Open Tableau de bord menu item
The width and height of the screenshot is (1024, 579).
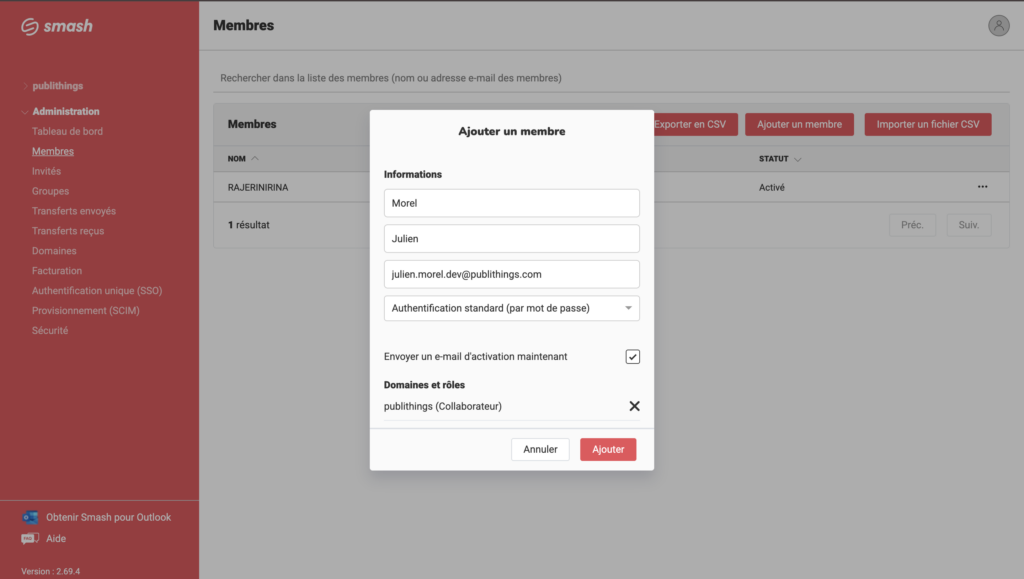pyautogui.click(x=67, y=131)
